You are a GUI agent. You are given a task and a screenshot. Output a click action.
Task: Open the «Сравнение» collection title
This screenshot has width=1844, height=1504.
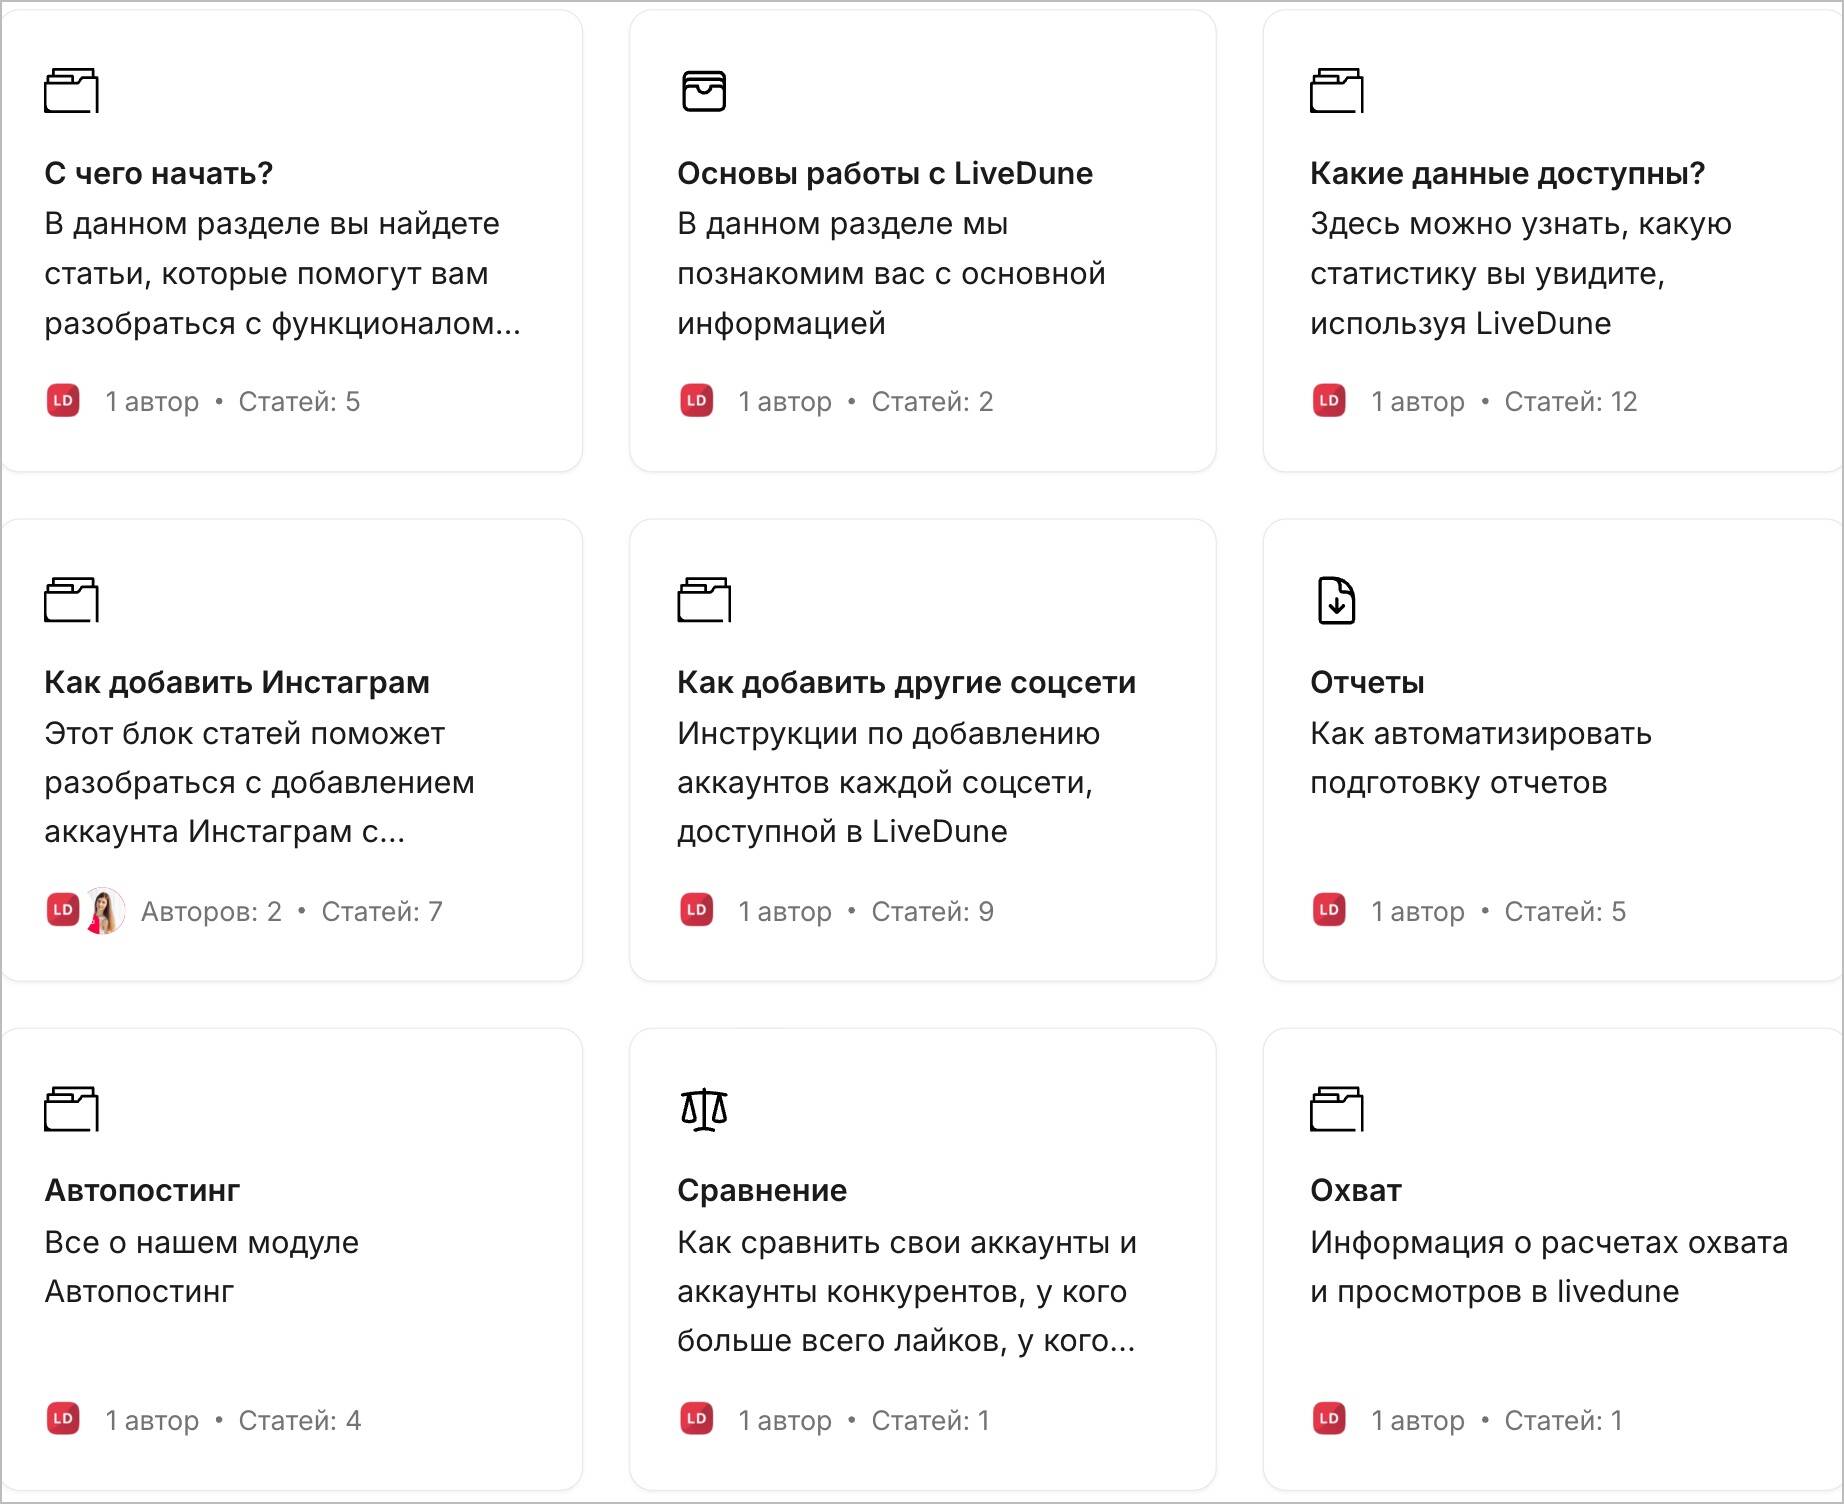pyautogui.click(x=762, y=1190)
